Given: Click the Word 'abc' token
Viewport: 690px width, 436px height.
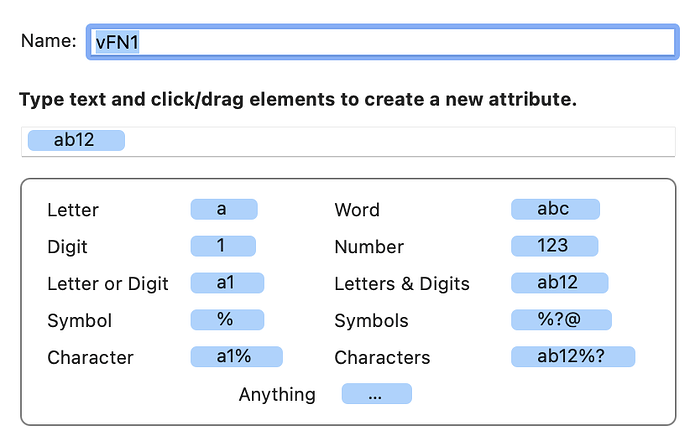Looking at the screenshot, I should 555,209.
